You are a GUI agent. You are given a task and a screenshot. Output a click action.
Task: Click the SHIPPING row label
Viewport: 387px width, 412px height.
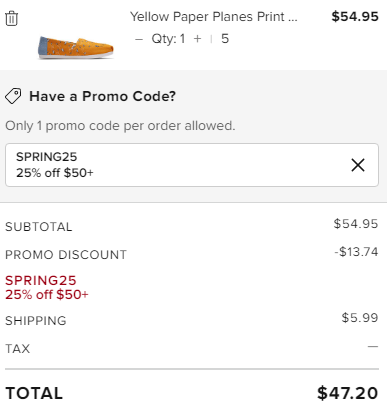click(36, 321)
